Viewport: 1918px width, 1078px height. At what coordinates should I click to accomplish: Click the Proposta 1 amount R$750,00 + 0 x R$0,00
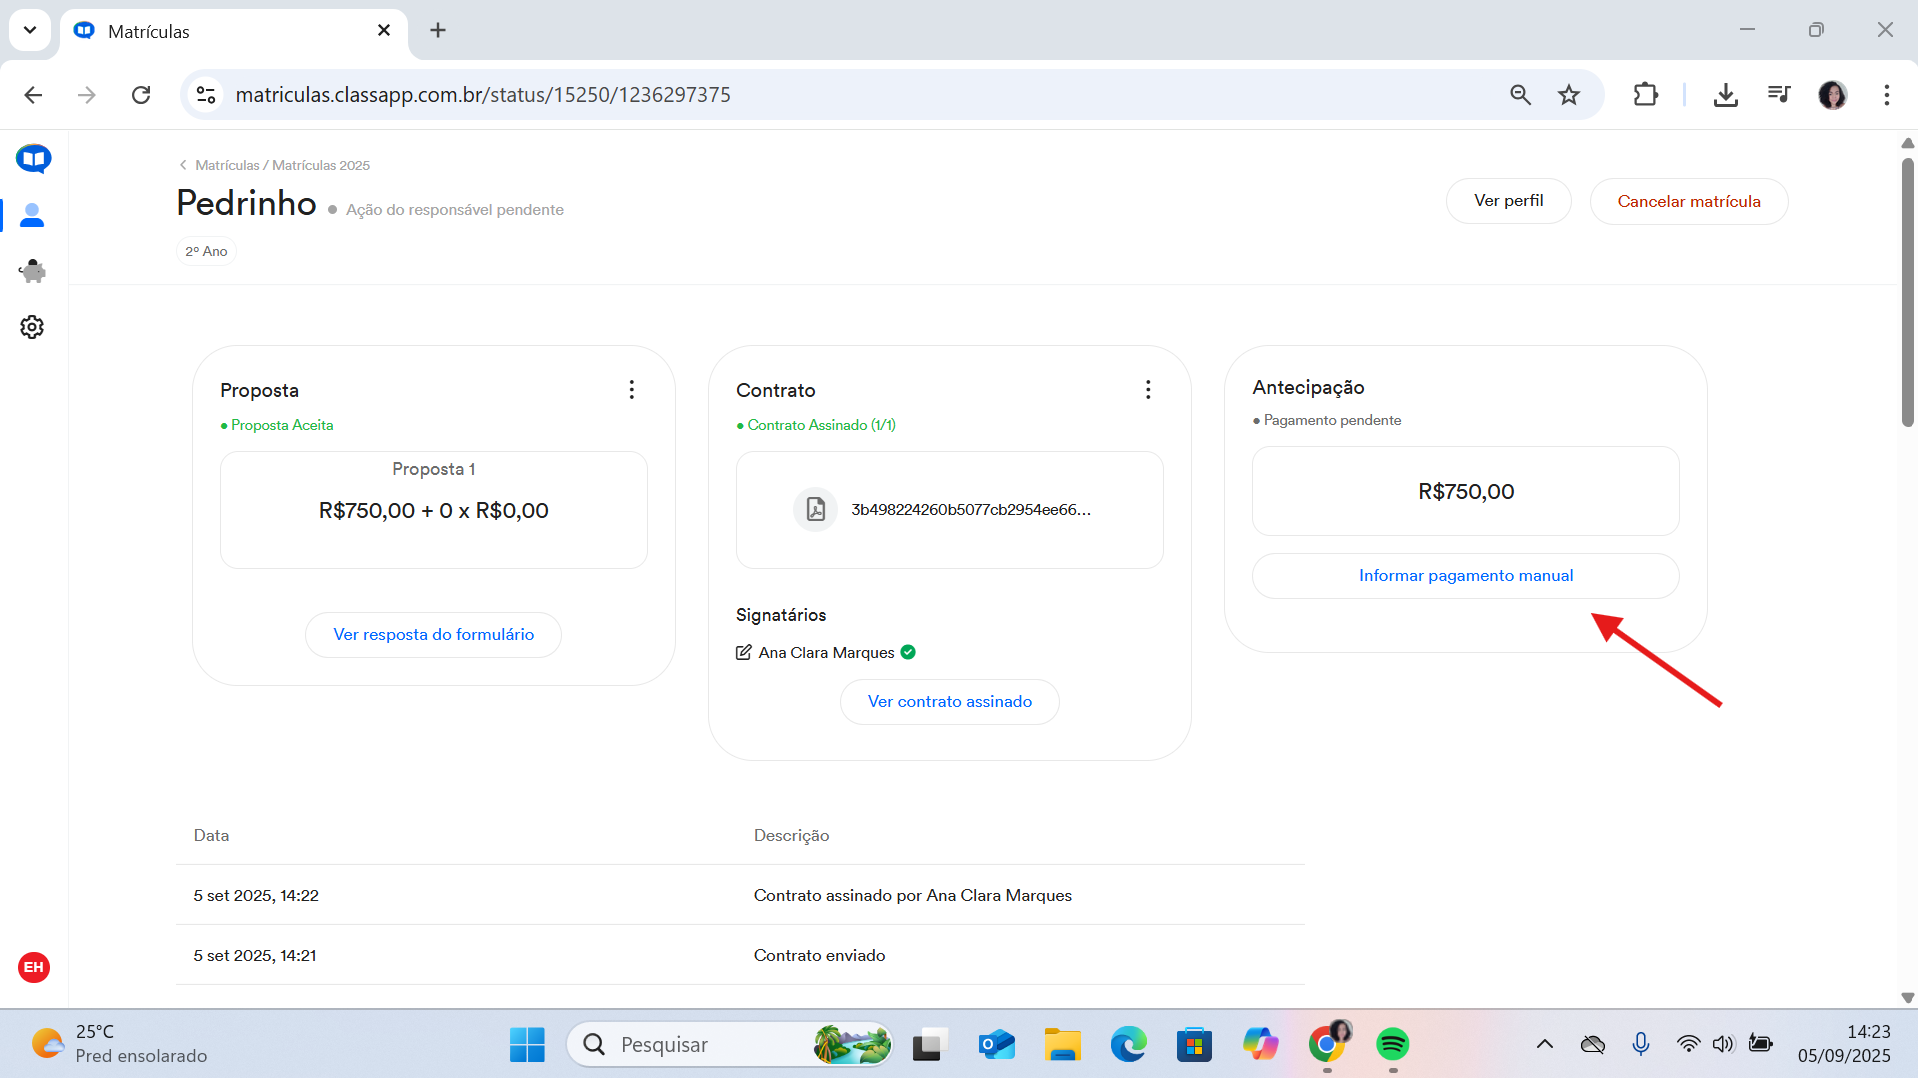[x=433, y=511]
